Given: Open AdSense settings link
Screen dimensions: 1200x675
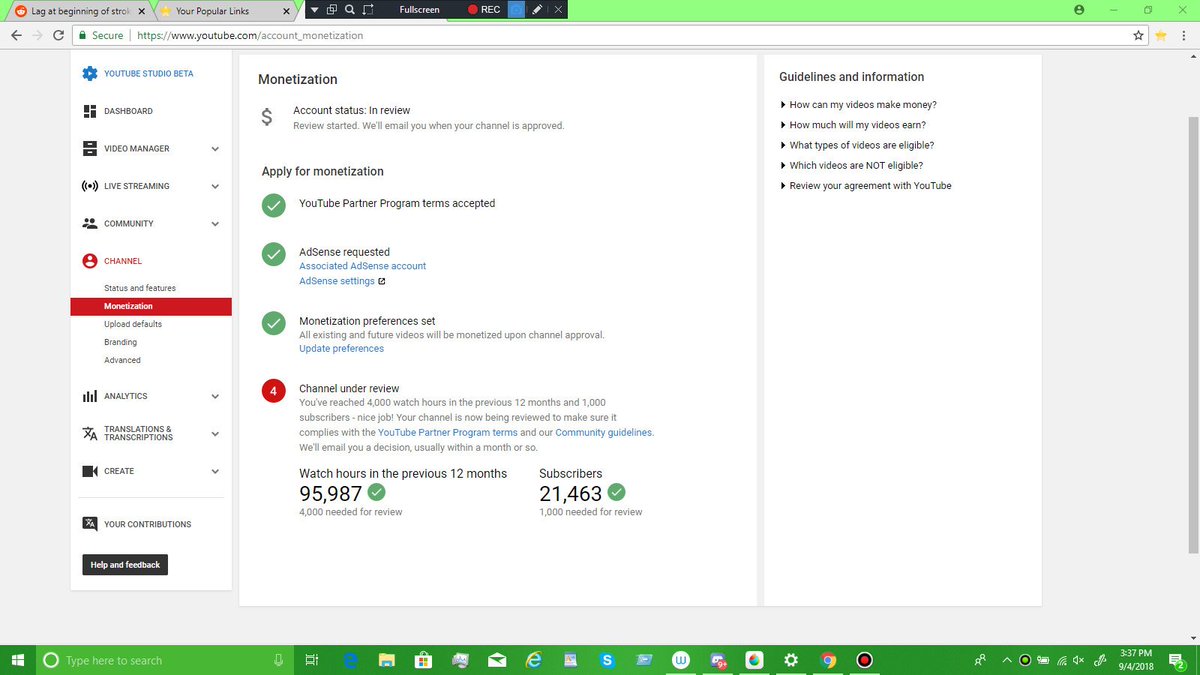Looking at the screenshot, I should coord(337,281).
